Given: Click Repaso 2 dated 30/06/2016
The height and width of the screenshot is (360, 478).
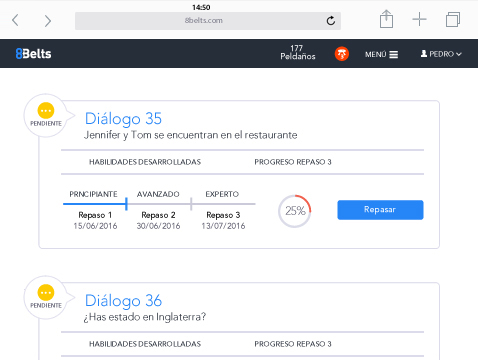Looking at the screenshot, I should coord(158,220).
